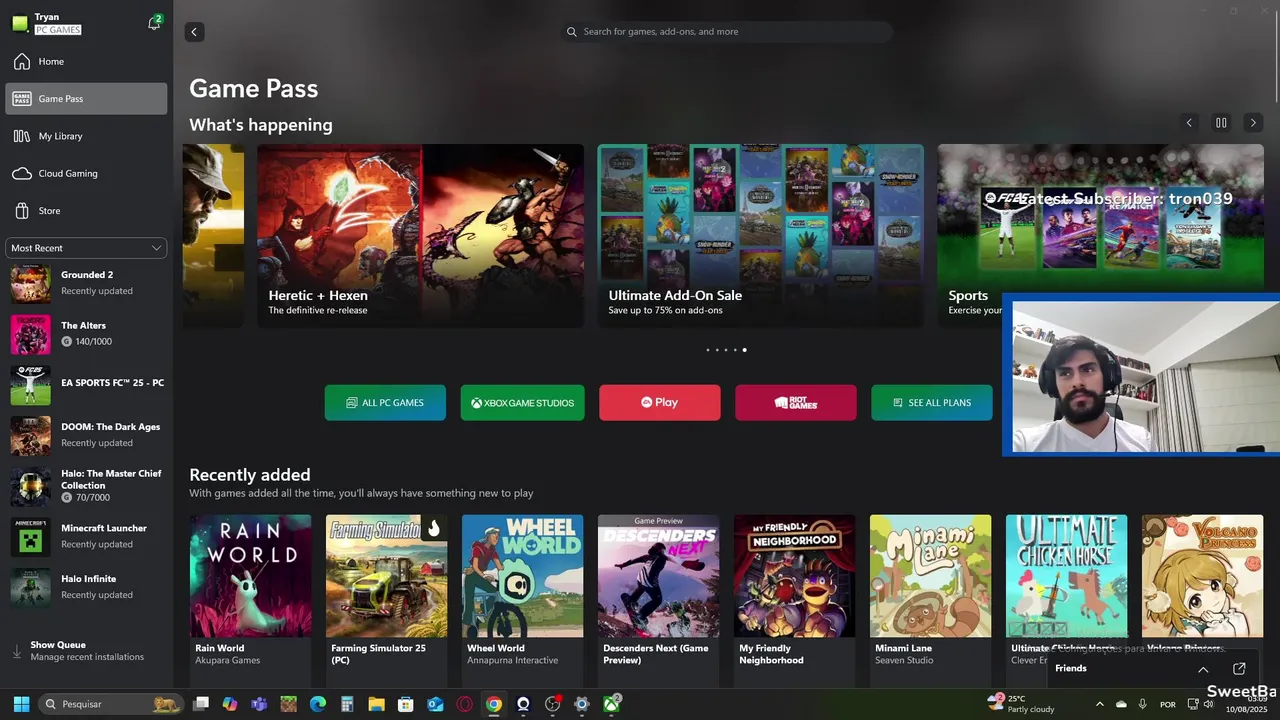The height and width of the screenshot is (720, 1280).
Task: Open Minecraft Launcher from recent list
Action: coord(87,537)
